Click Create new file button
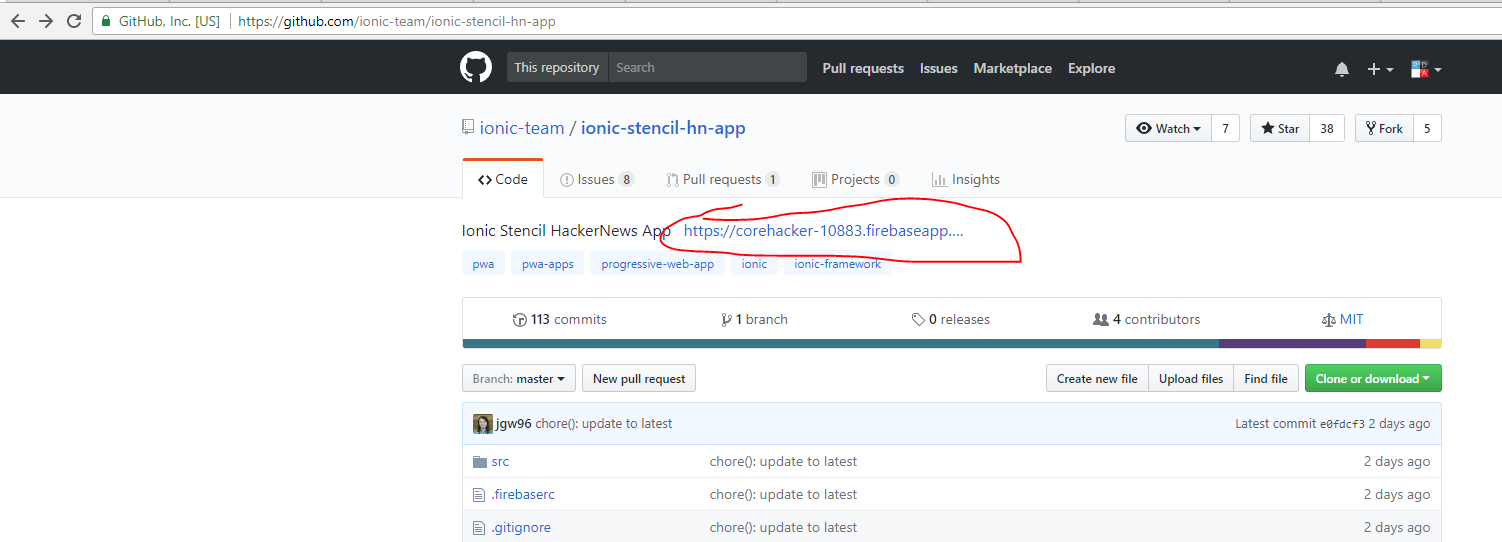Image resolution: width=1502 pixels, height=542 pixels. [x=1097, y=378]
